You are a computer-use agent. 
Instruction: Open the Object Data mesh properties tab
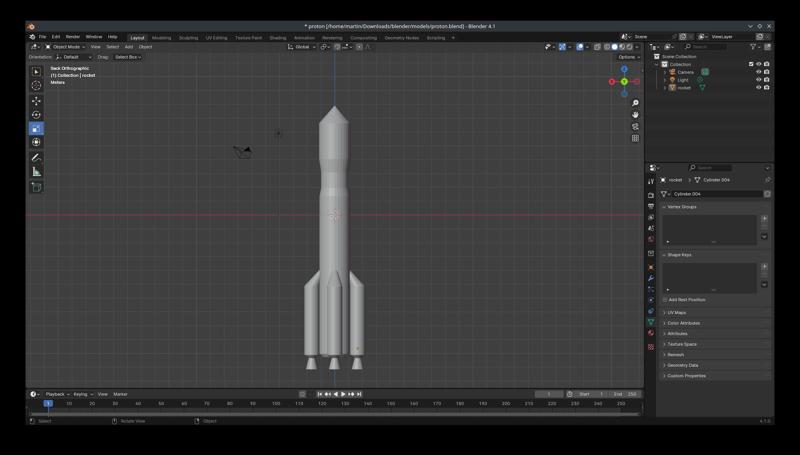[x=651, y=322]
